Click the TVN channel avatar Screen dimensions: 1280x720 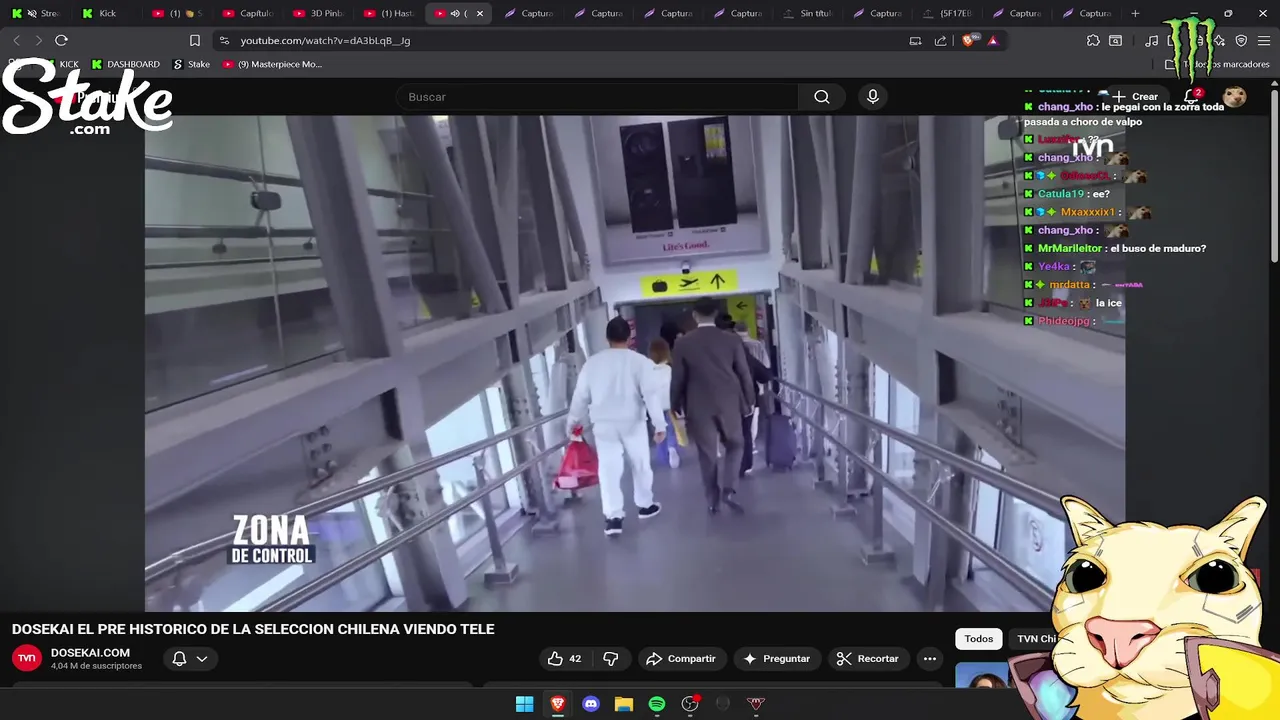pos(27,658)
